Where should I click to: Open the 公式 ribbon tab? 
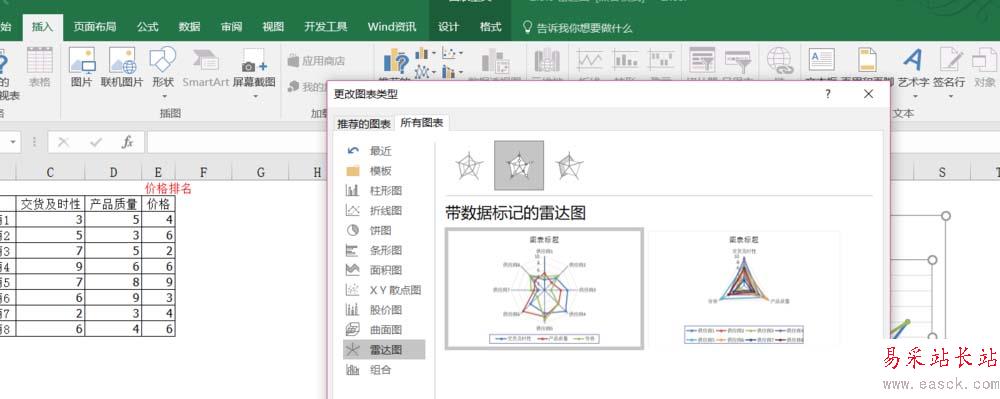[147, 27]
